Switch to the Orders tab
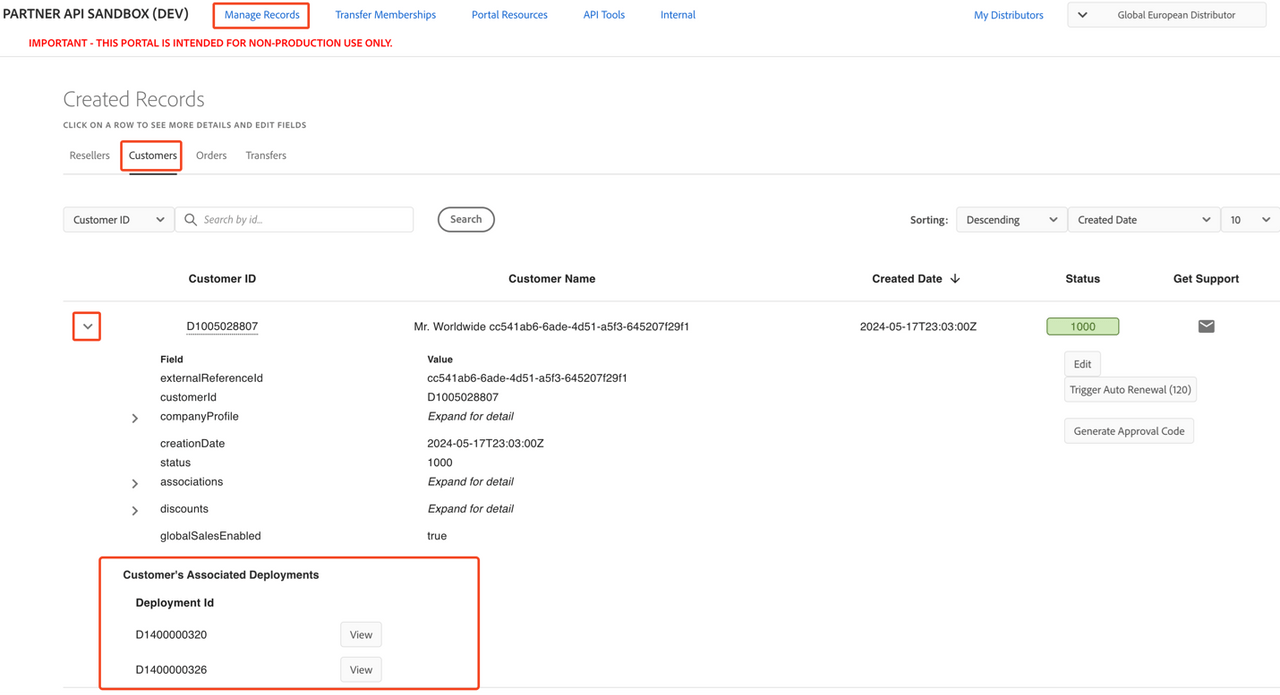 pos(211,156)
